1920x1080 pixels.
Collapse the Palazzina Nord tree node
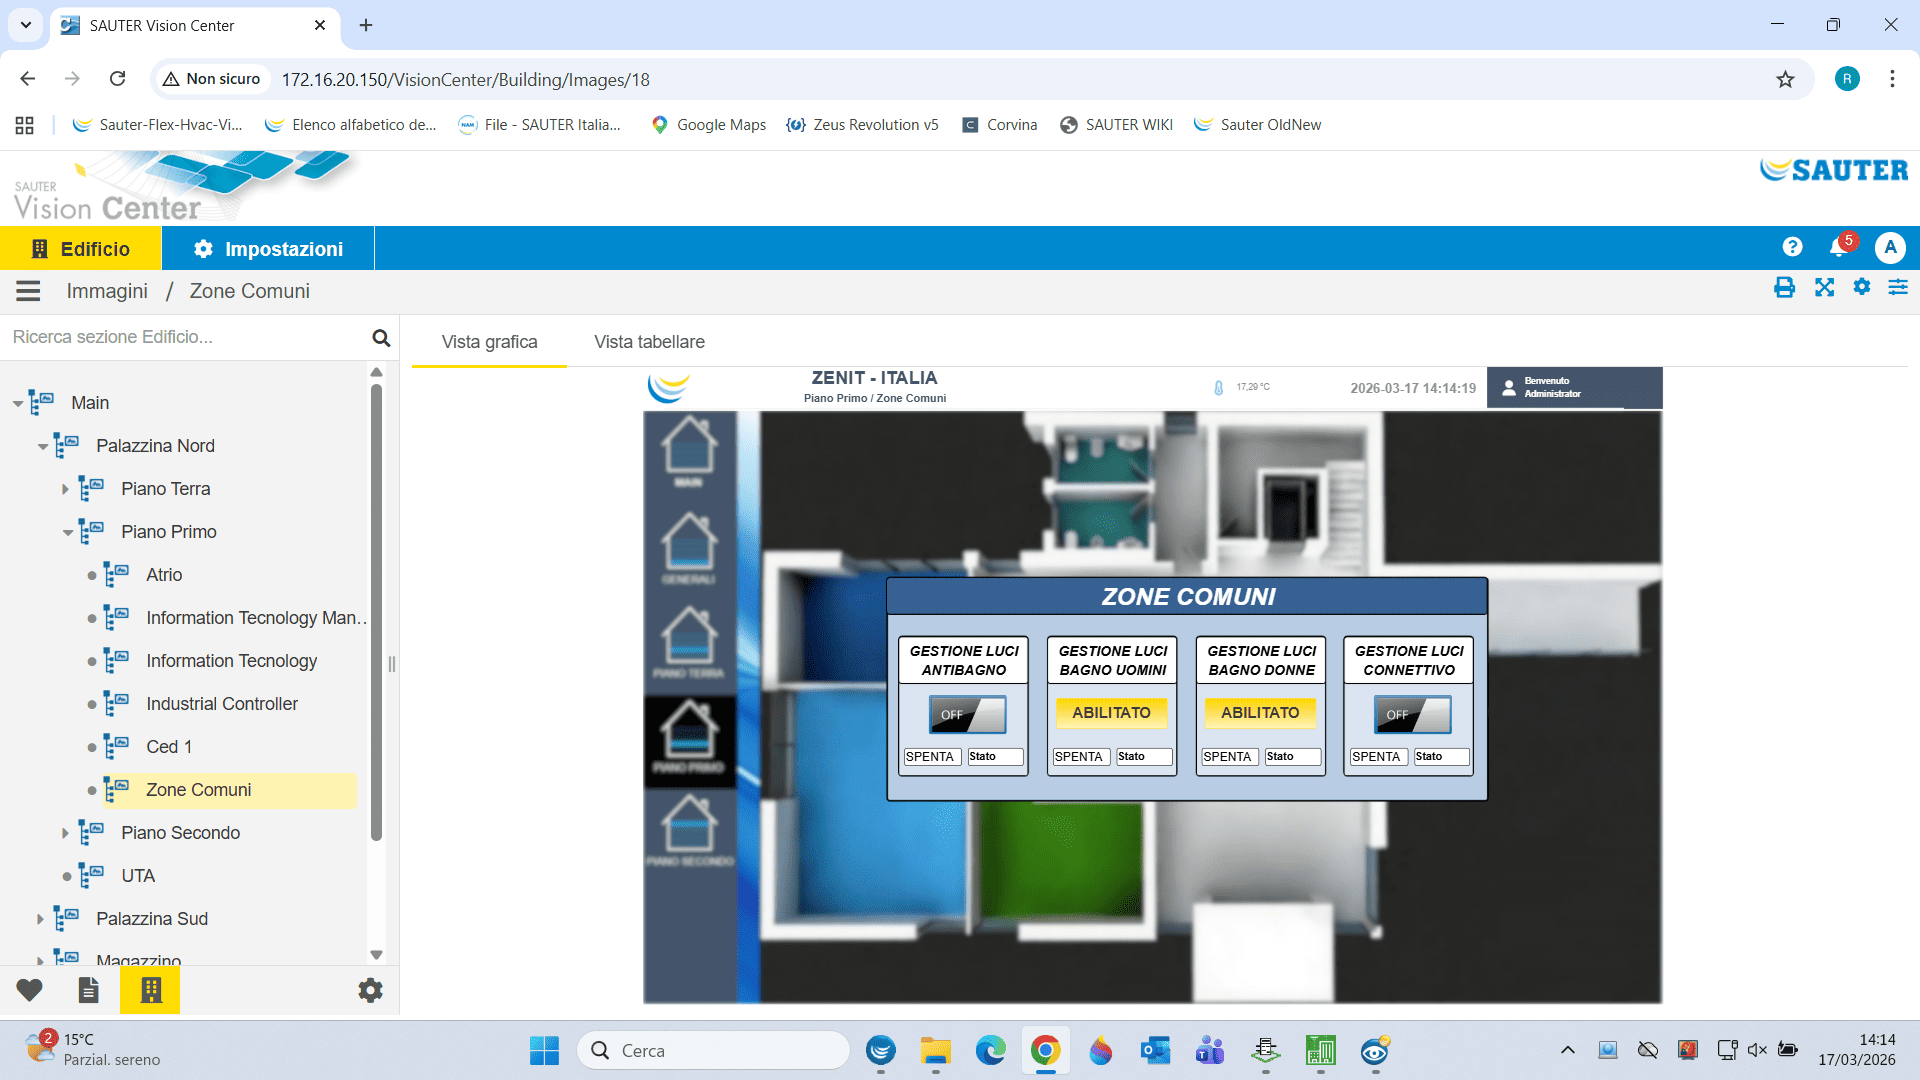(42, 446)
